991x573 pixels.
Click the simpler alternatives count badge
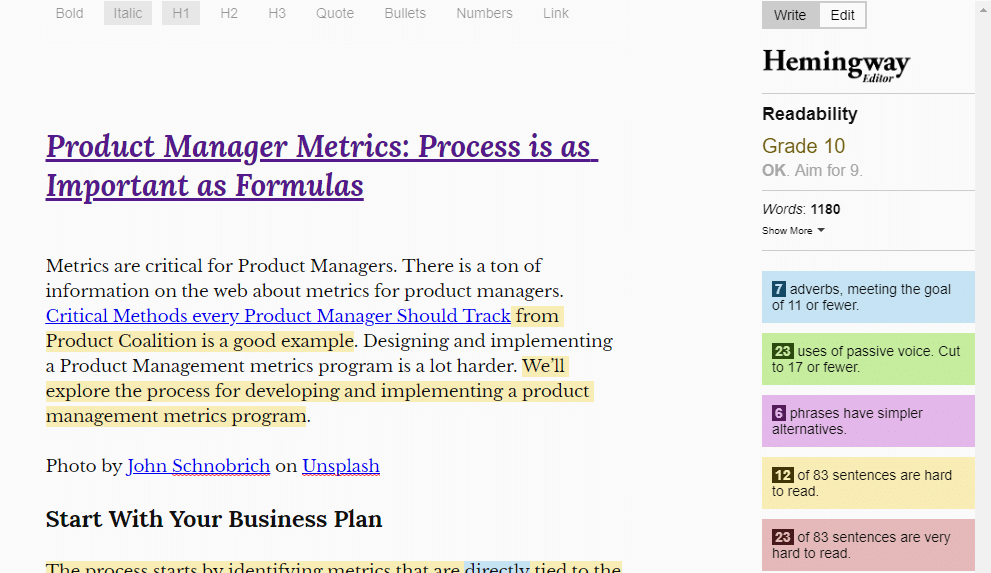[x=779, y=414]
